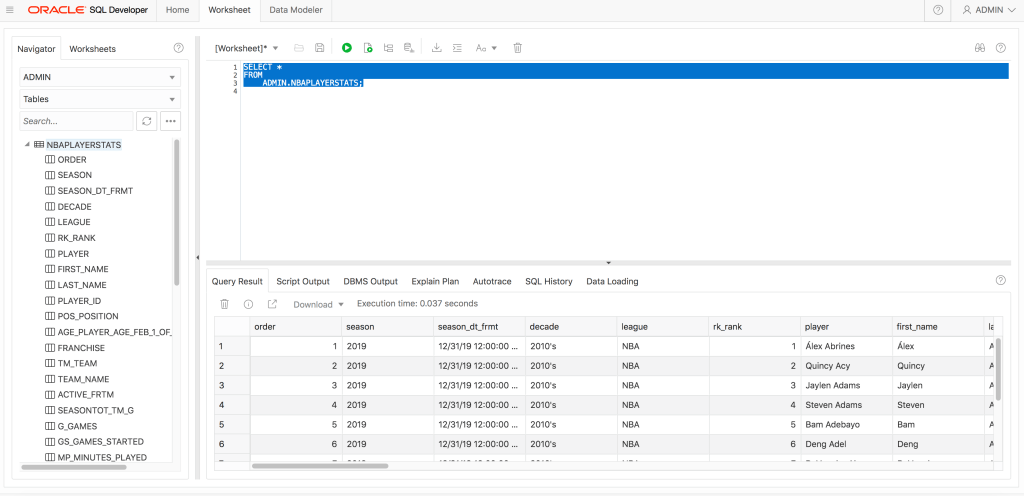This screenshot has height=496, width=1024.
Task: Open the SQL History tab
Action: 549,282
